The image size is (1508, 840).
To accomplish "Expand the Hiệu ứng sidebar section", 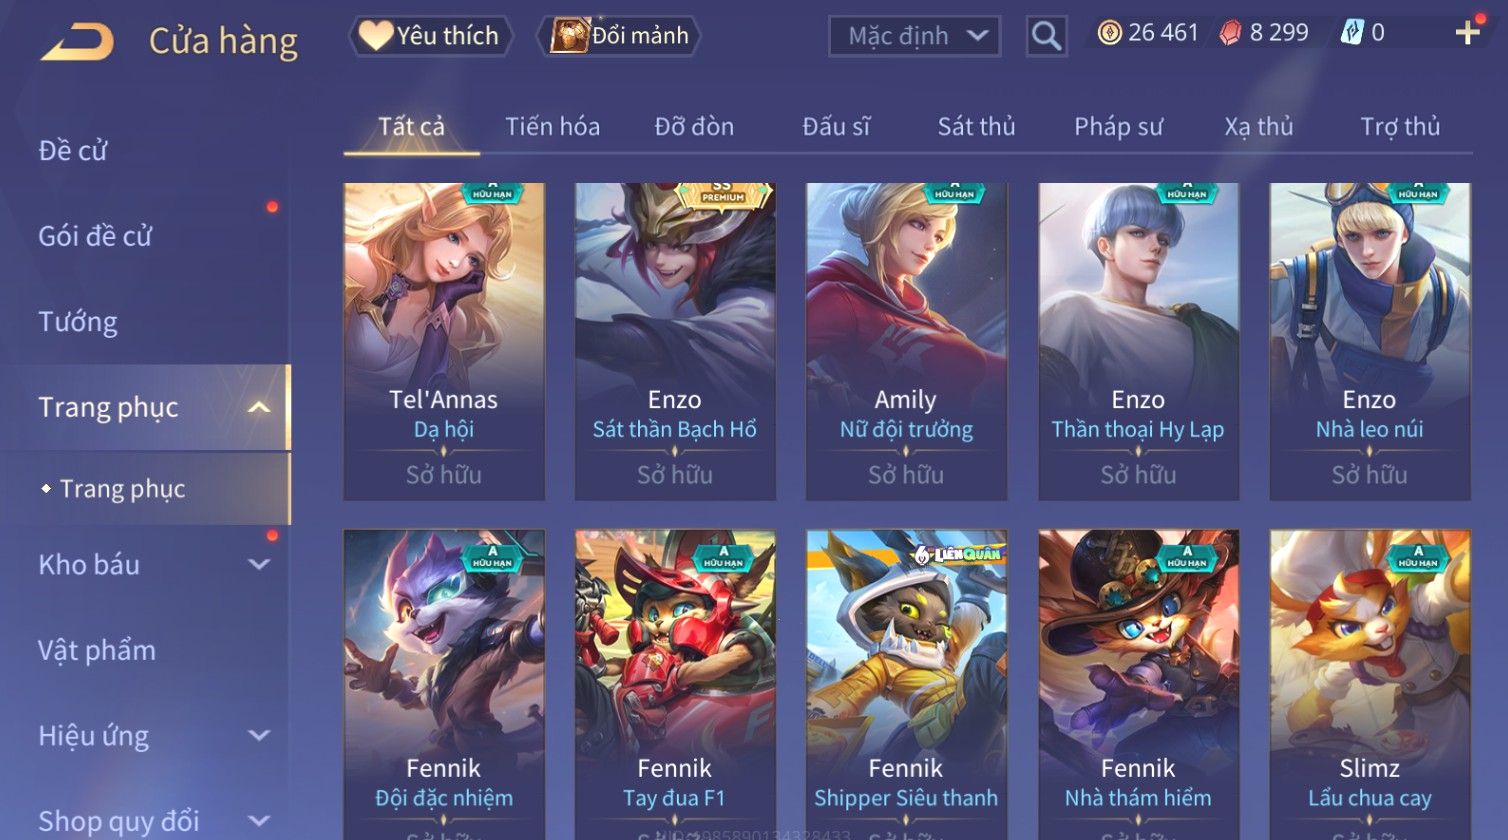I will (x=258, y=736).
